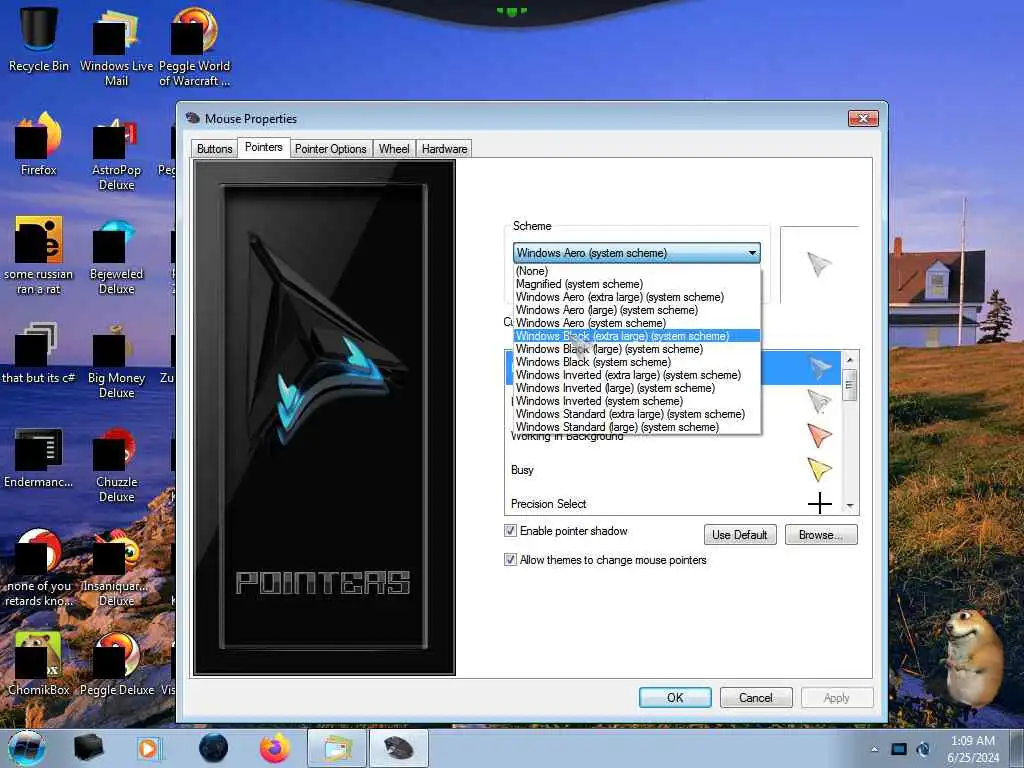
Task: Open the folder window taskbar button
Action: 336,748
